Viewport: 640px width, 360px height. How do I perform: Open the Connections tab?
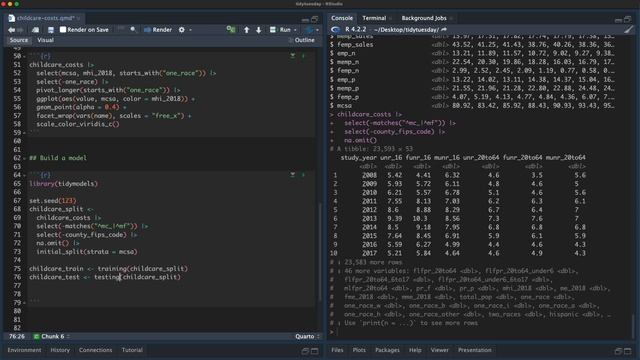[96, 350]
